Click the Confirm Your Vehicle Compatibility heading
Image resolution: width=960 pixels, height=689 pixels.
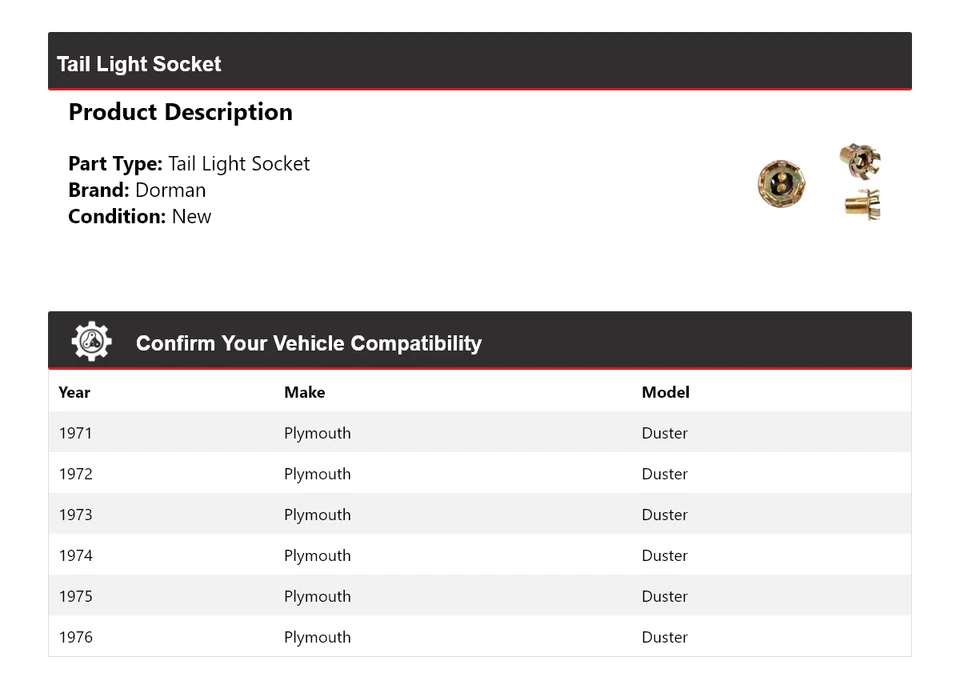click(308, 343)
